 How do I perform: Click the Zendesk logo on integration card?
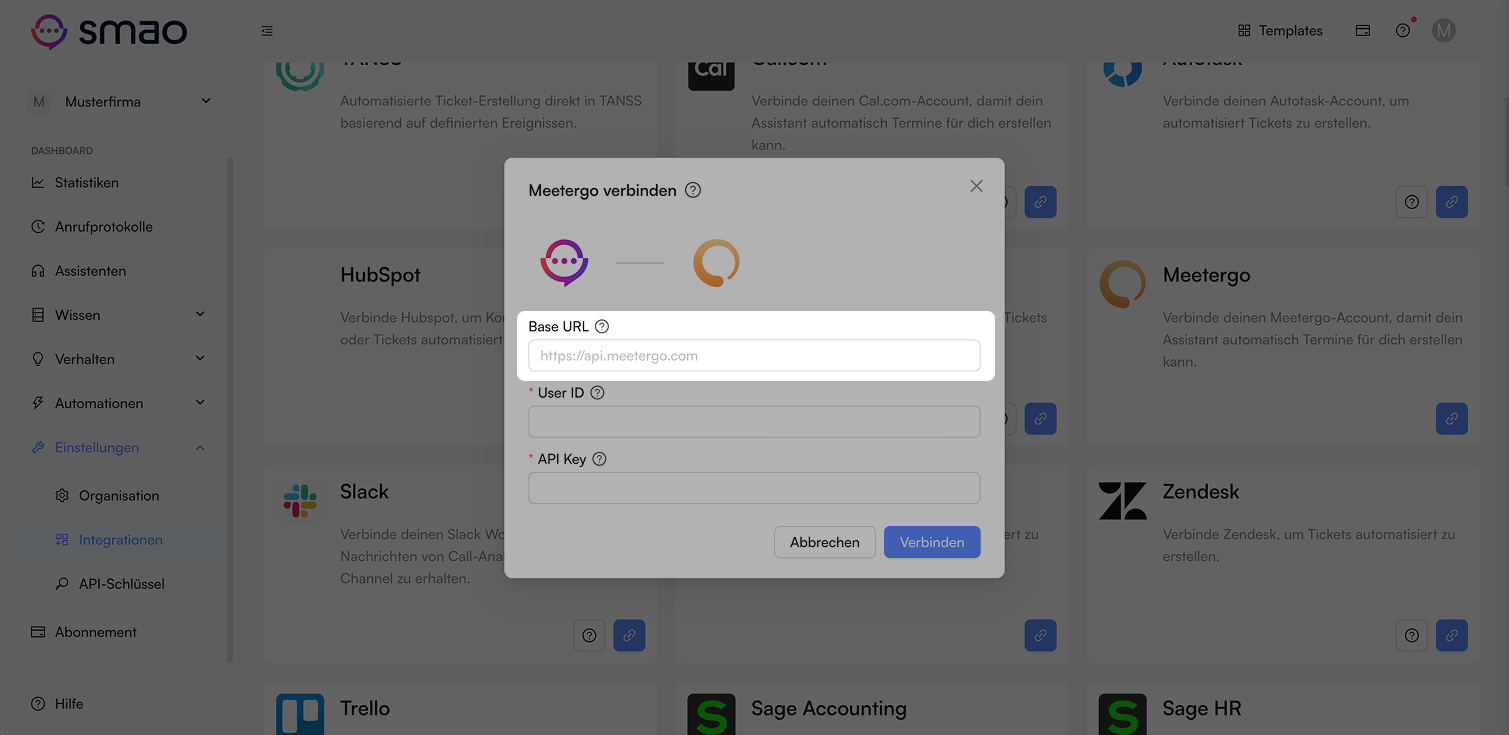1122,500
